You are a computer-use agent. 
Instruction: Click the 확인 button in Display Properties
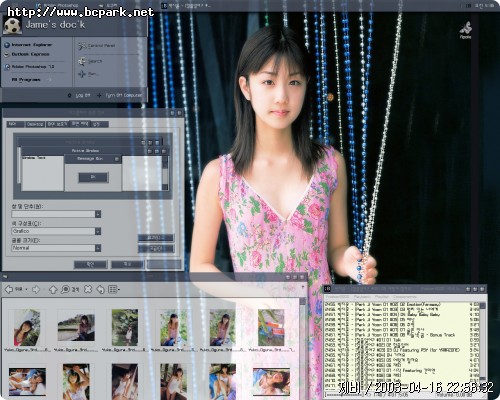point(90,264)
